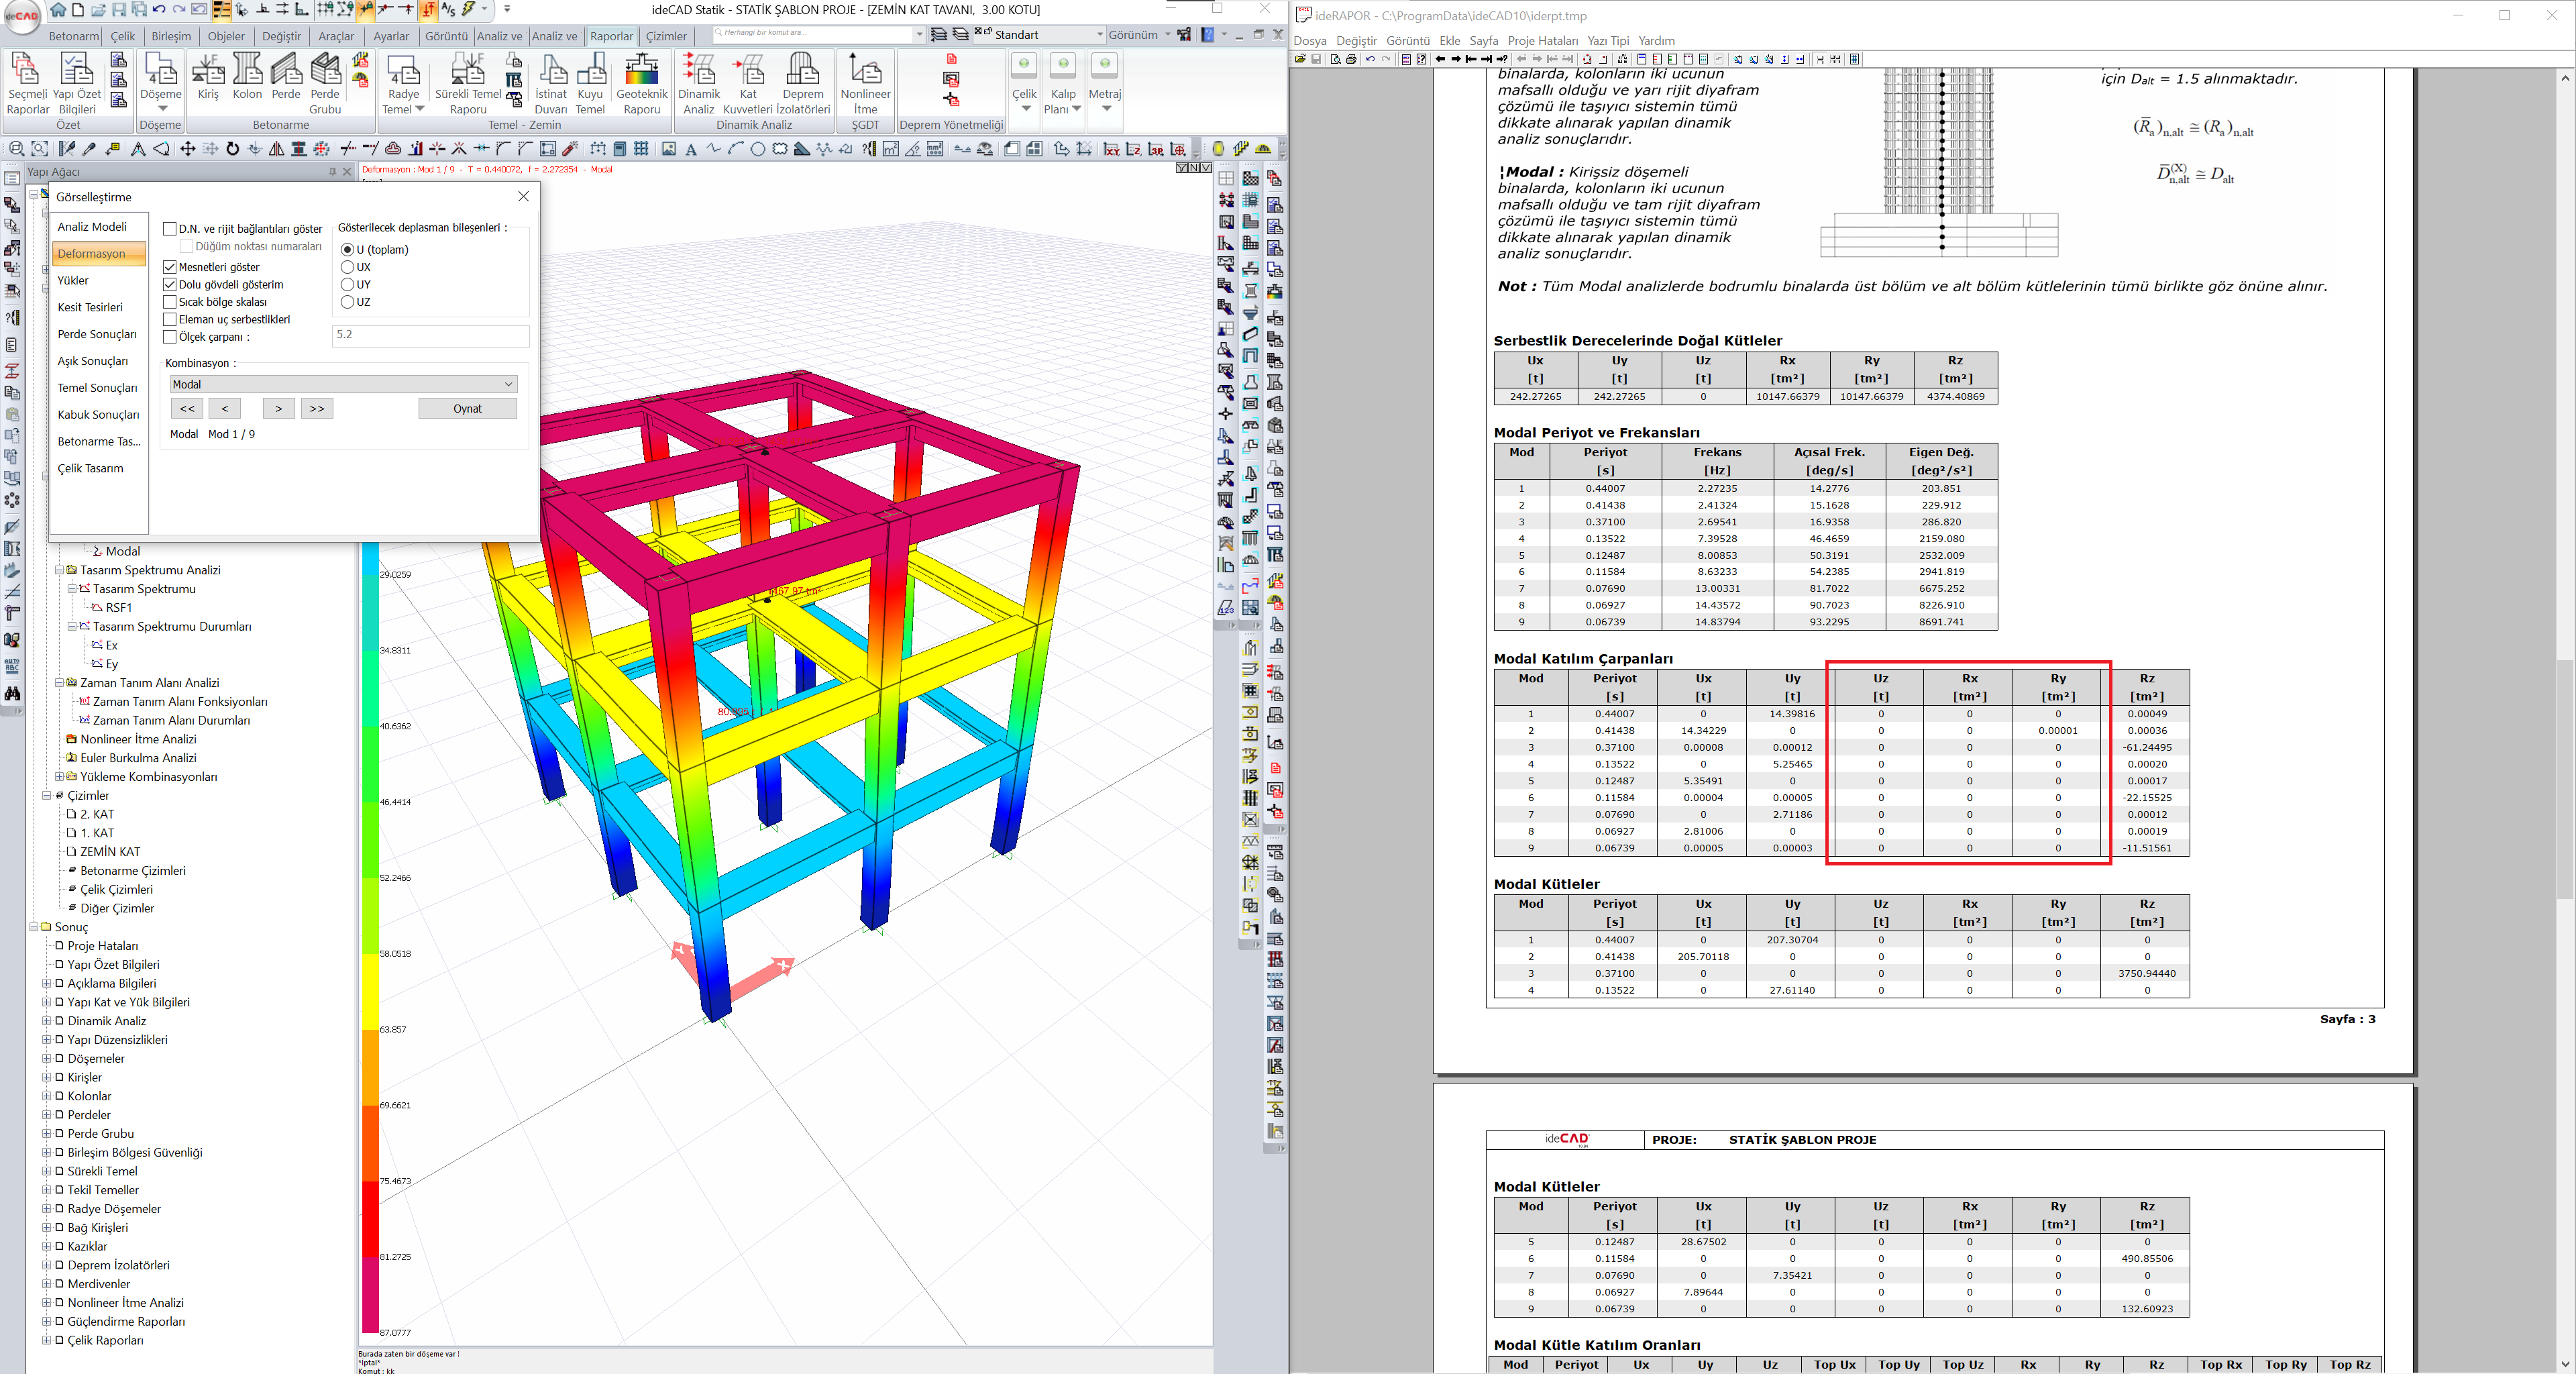Select the İstinat Duvarı tool
The width and height of the screenshot is (2576, 1374).
(551, 84)
